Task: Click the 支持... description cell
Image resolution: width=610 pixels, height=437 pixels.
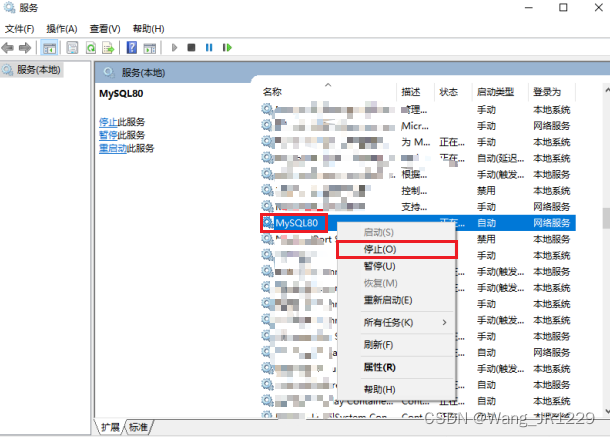Action: click(x=414, y=207)
